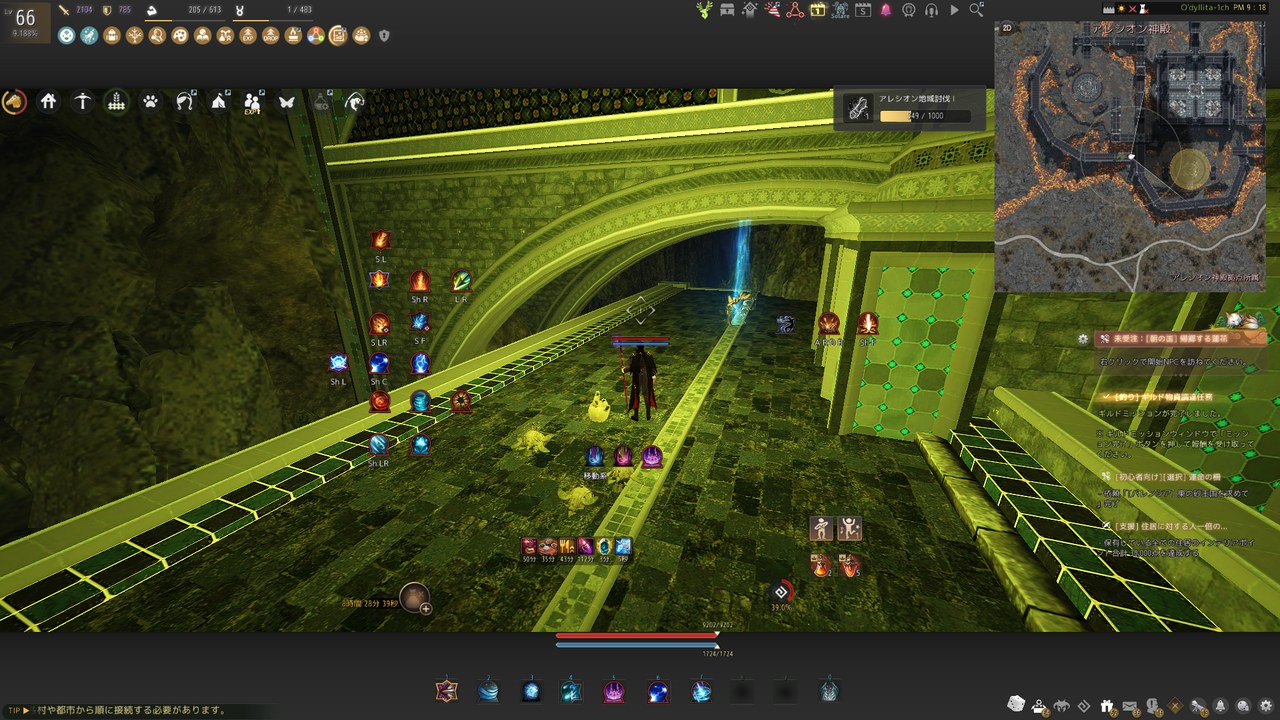Open quest widget settings gear
This screenshot has height=720, width=1280.
tap(1083, 339)
